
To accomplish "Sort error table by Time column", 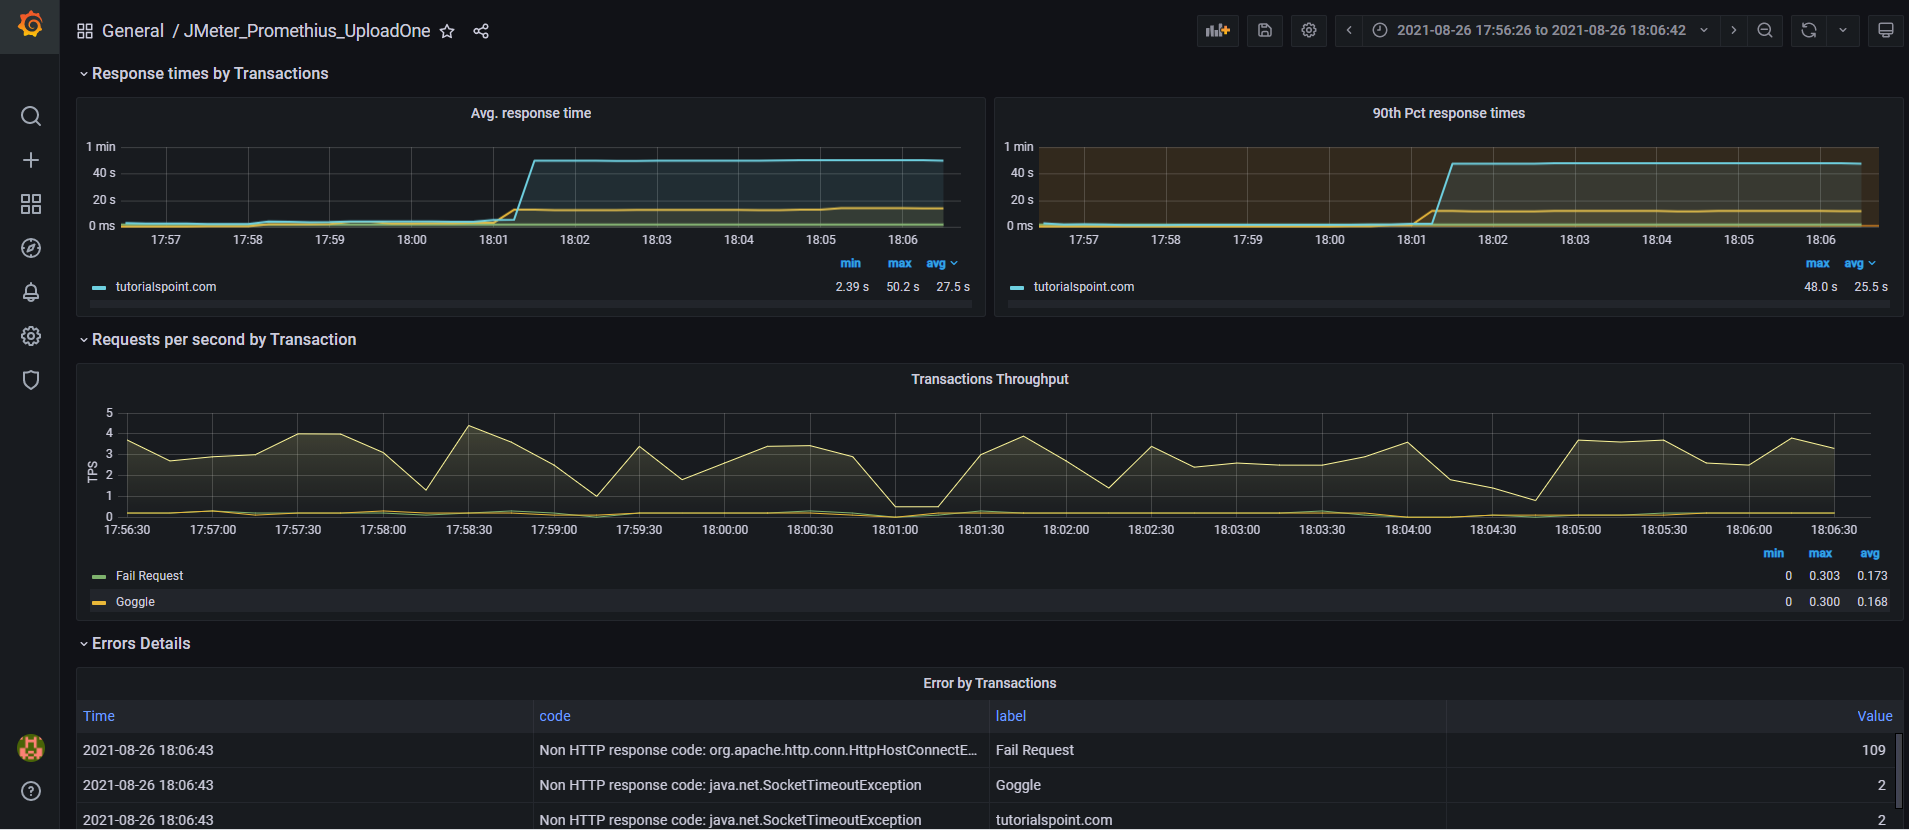I will pyautogui.click(x=99, y=716).
